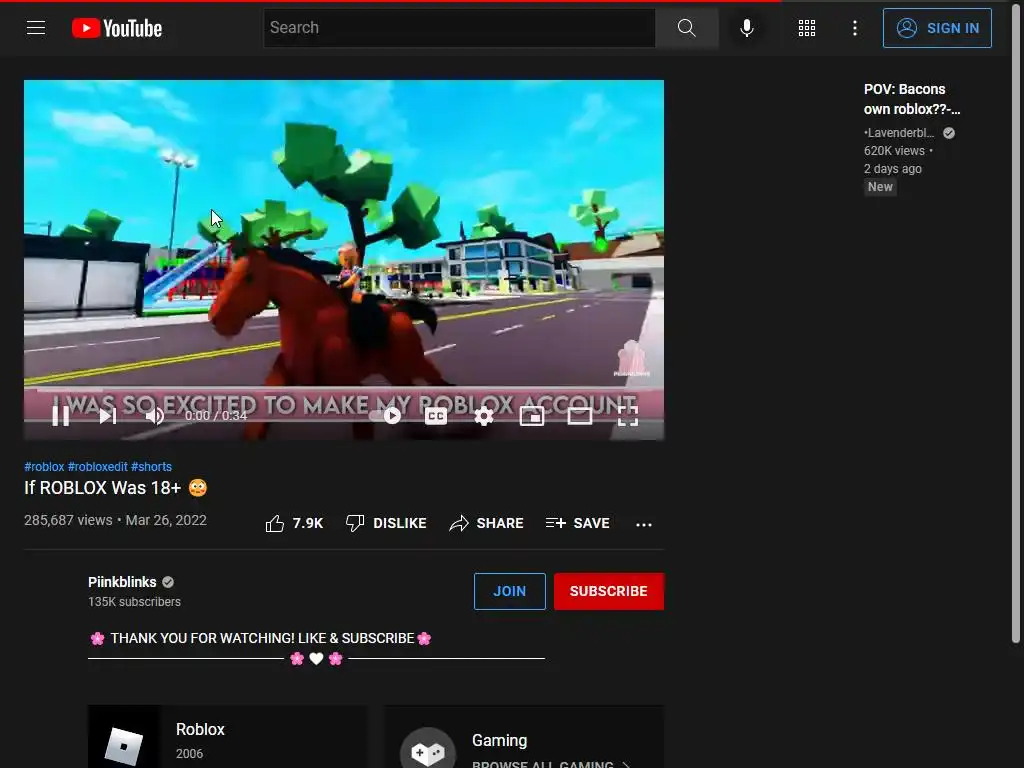Open the Gaming category card
The image size is (1024, 768).
click(x=524, y=737)
